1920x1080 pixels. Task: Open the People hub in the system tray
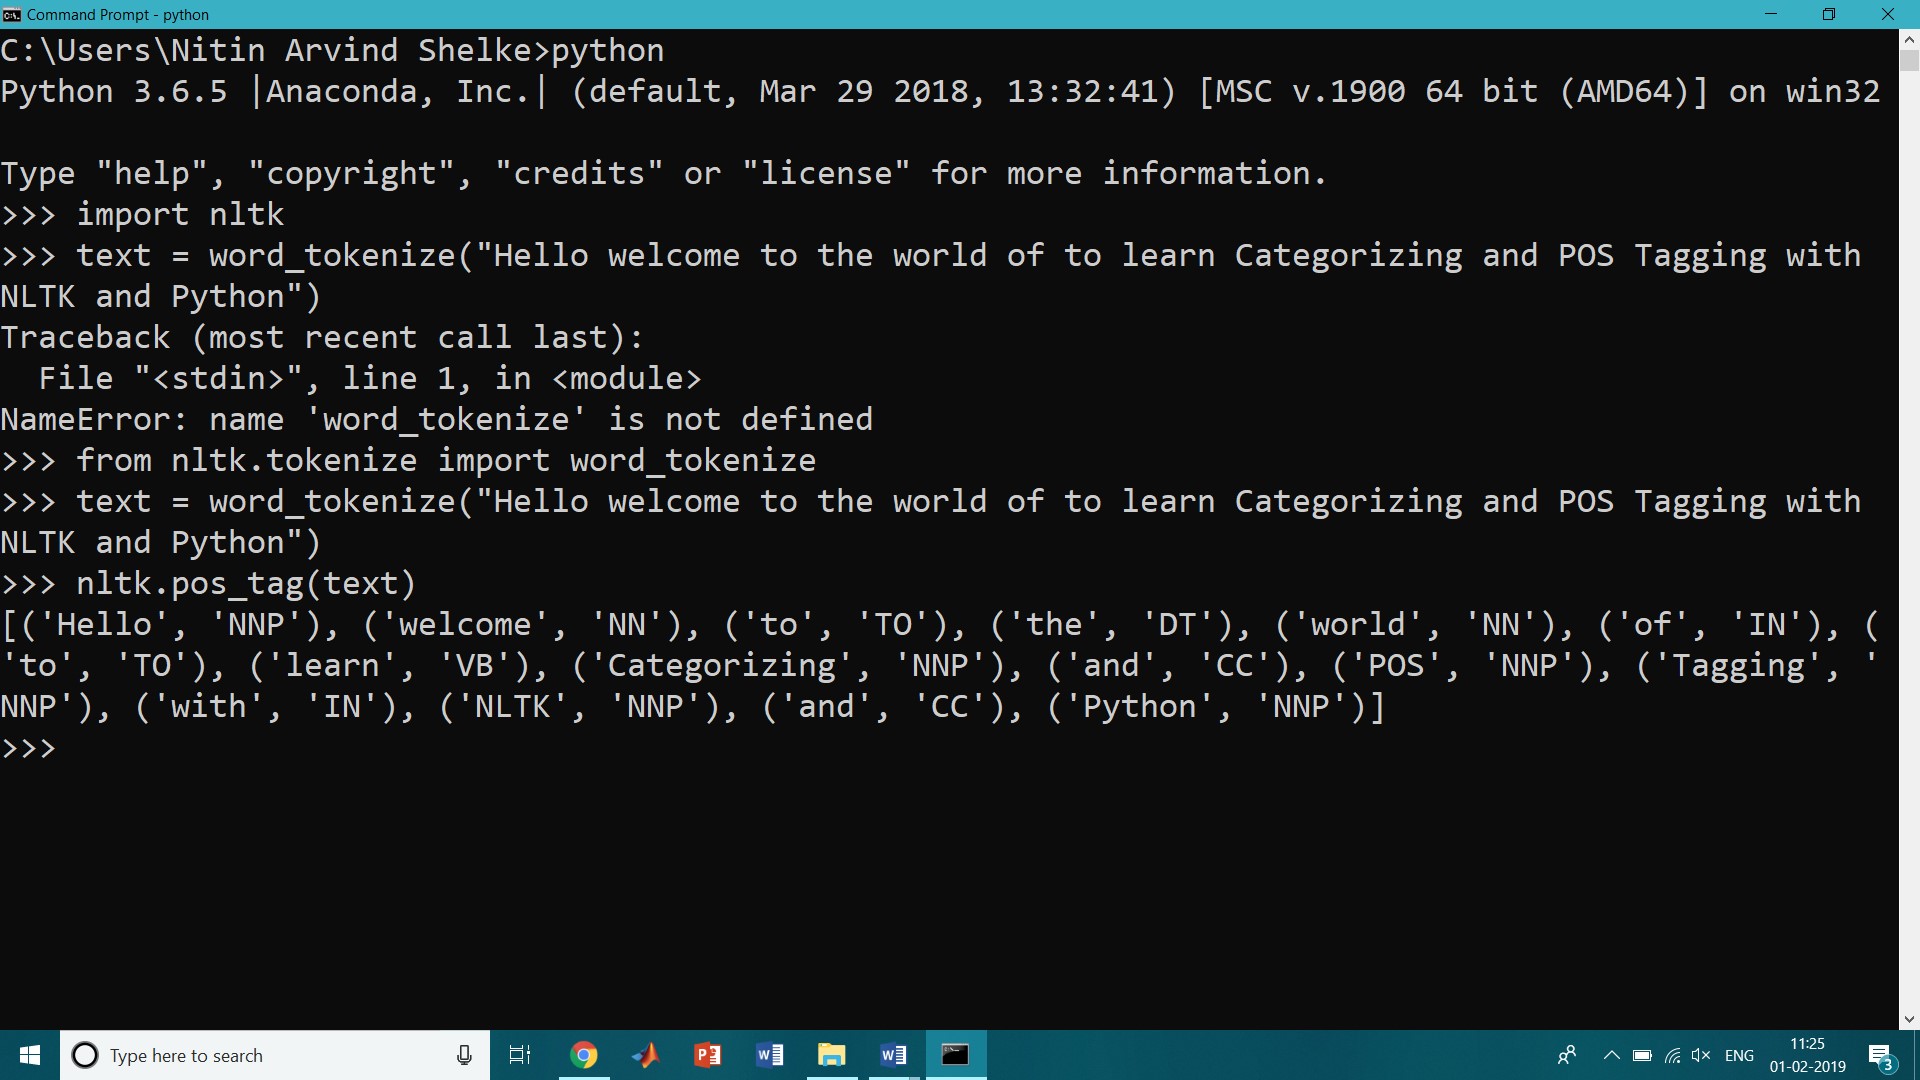(x=1568, y=1055)
